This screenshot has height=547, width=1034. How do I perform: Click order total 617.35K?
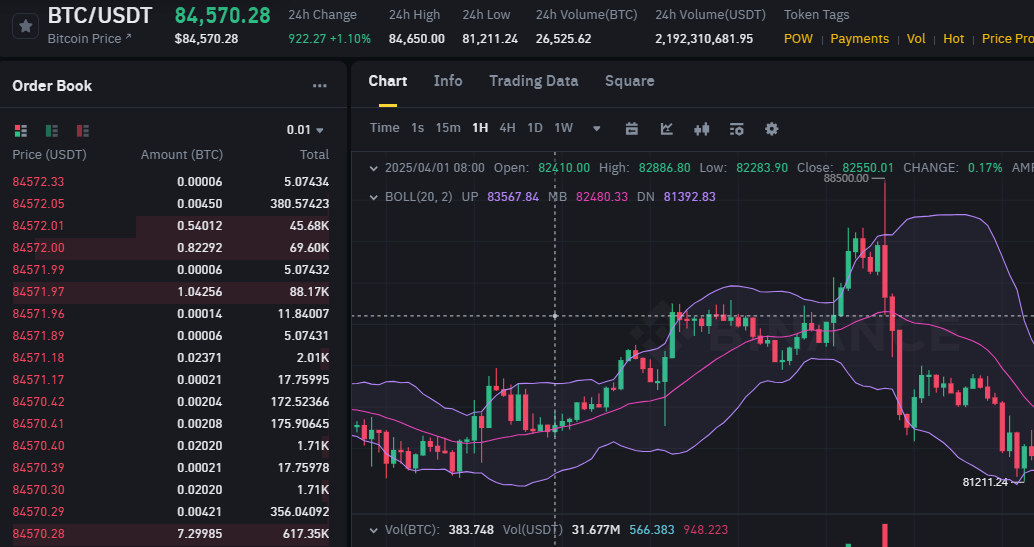click(x=306, y=534)
